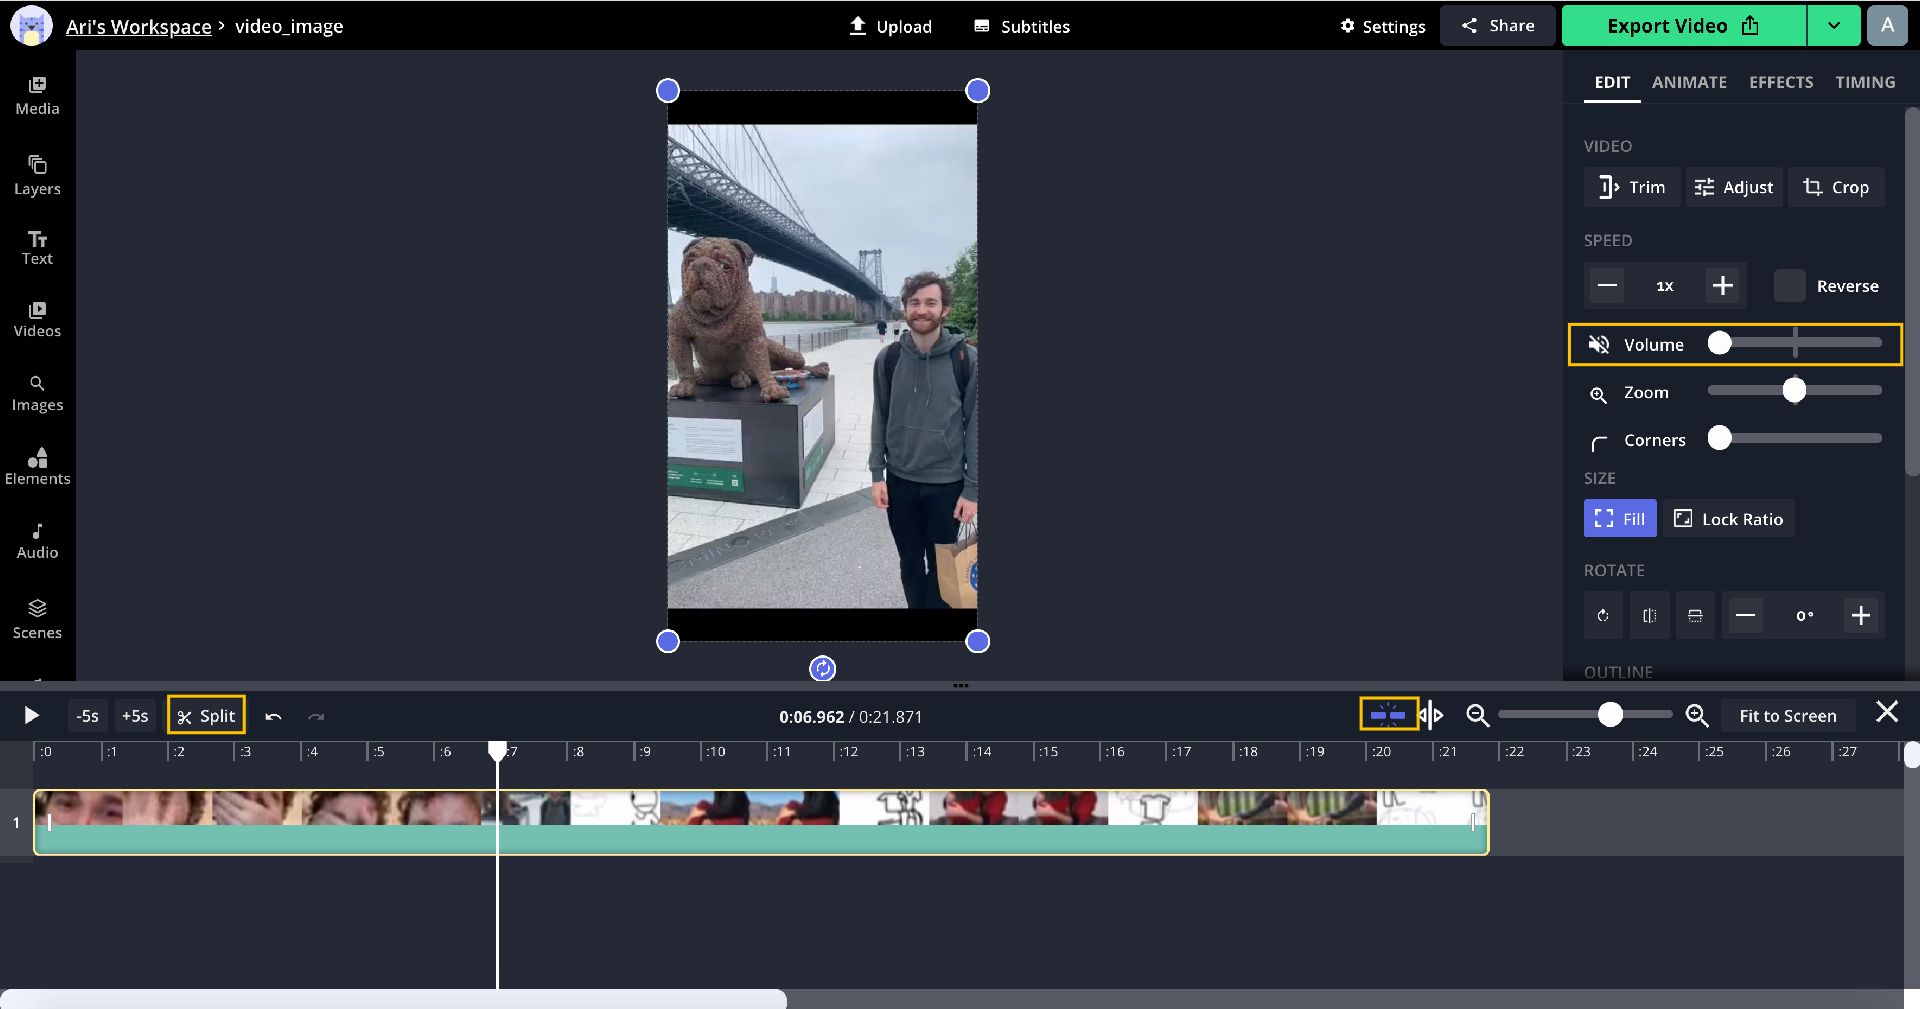1920x1009 pixels.
Task: Click the top-left canvas resize handle
Action: pyautogui.click(x=667, y=91)
